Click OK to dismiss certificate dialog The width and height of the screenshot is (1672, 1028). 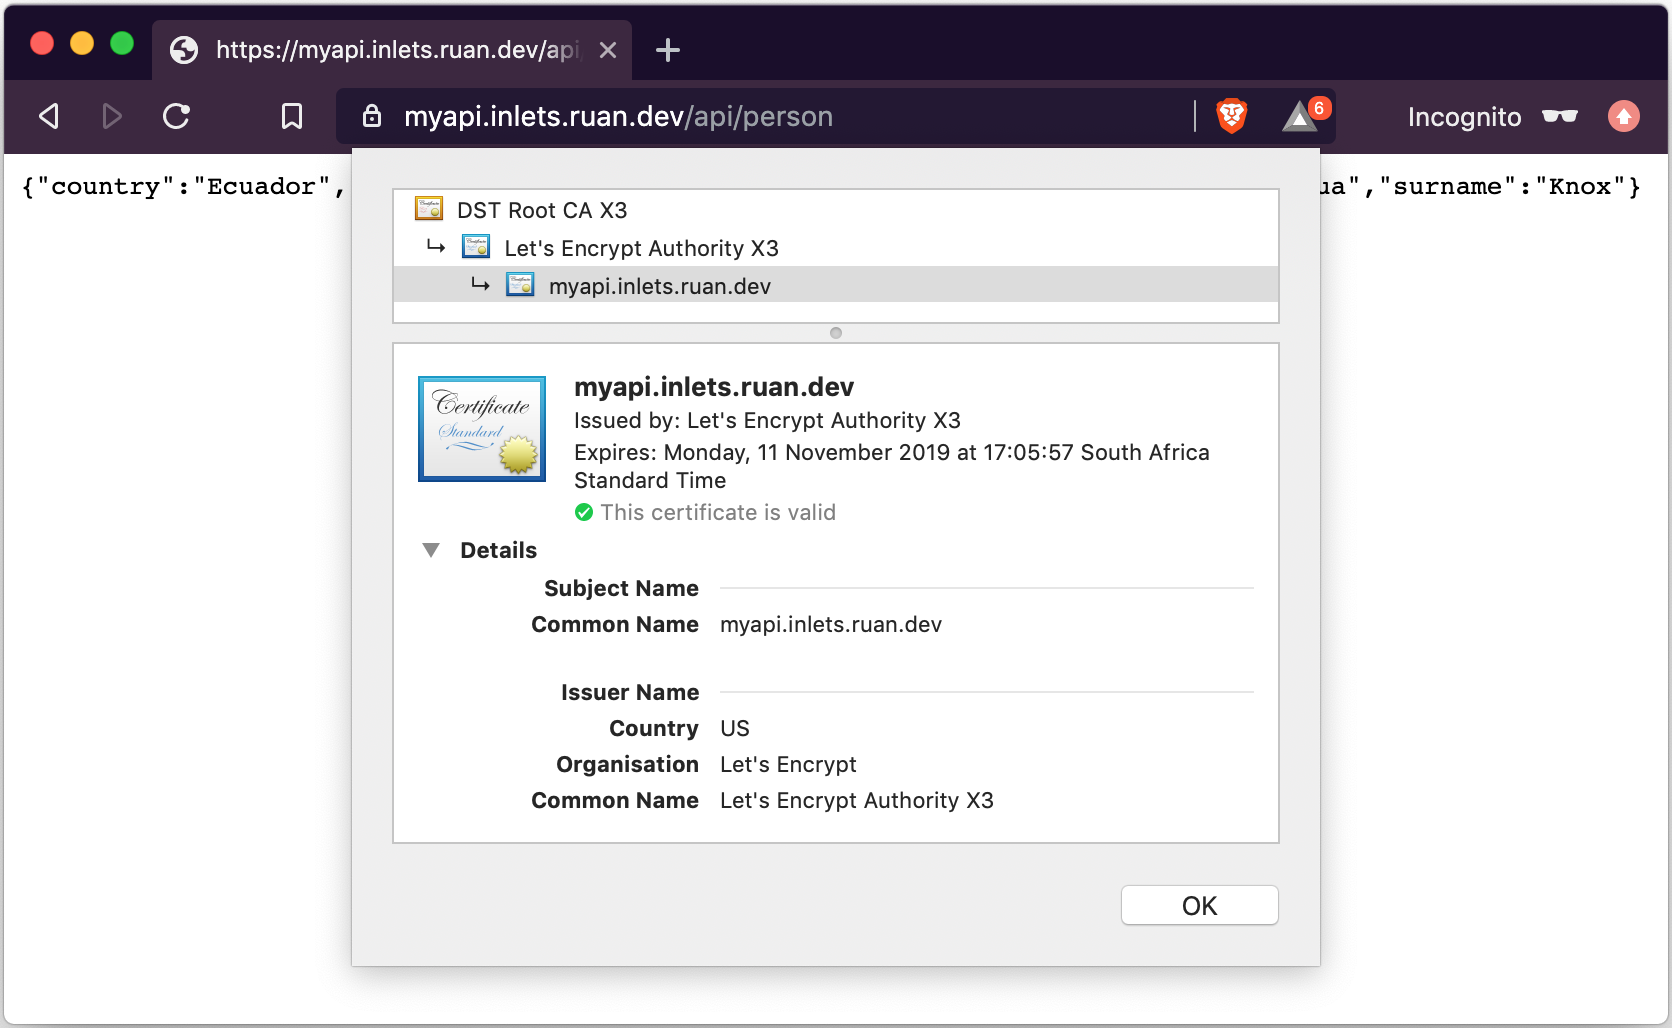(1200, 906)
